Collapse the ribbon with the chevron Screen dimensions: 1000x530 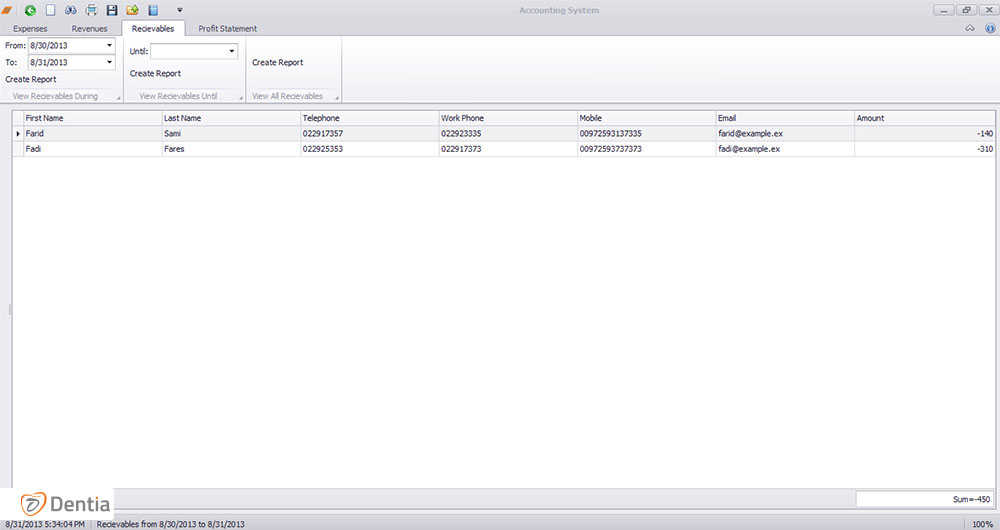(970, 29)
